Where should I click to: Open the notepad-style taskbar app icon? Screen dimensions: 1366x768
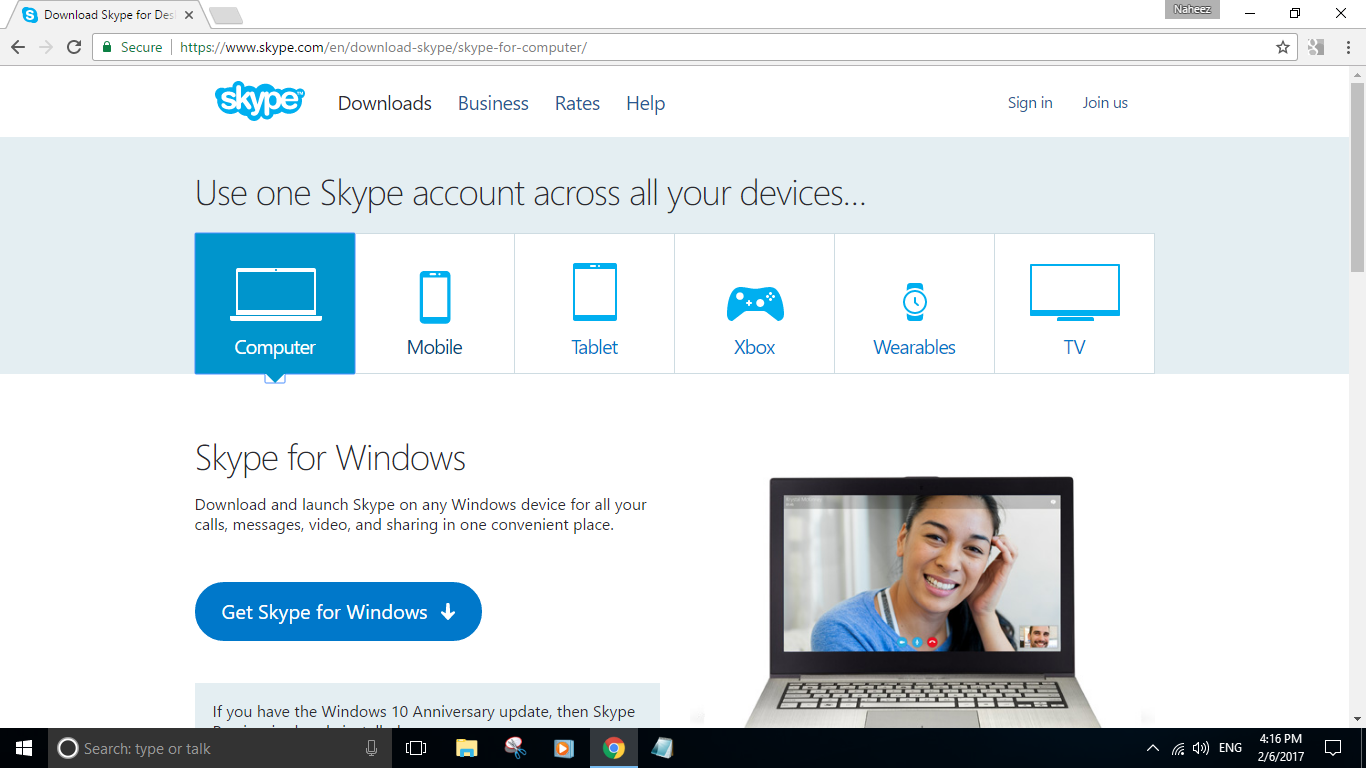tap(662, 748)
